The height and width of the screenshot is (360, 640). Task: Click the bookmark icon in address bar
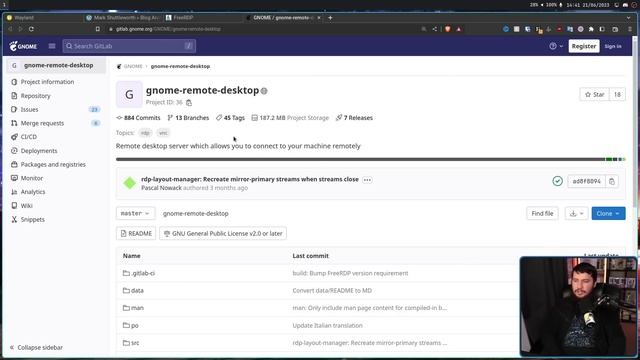pyautogui.click(x=98, y=29)
